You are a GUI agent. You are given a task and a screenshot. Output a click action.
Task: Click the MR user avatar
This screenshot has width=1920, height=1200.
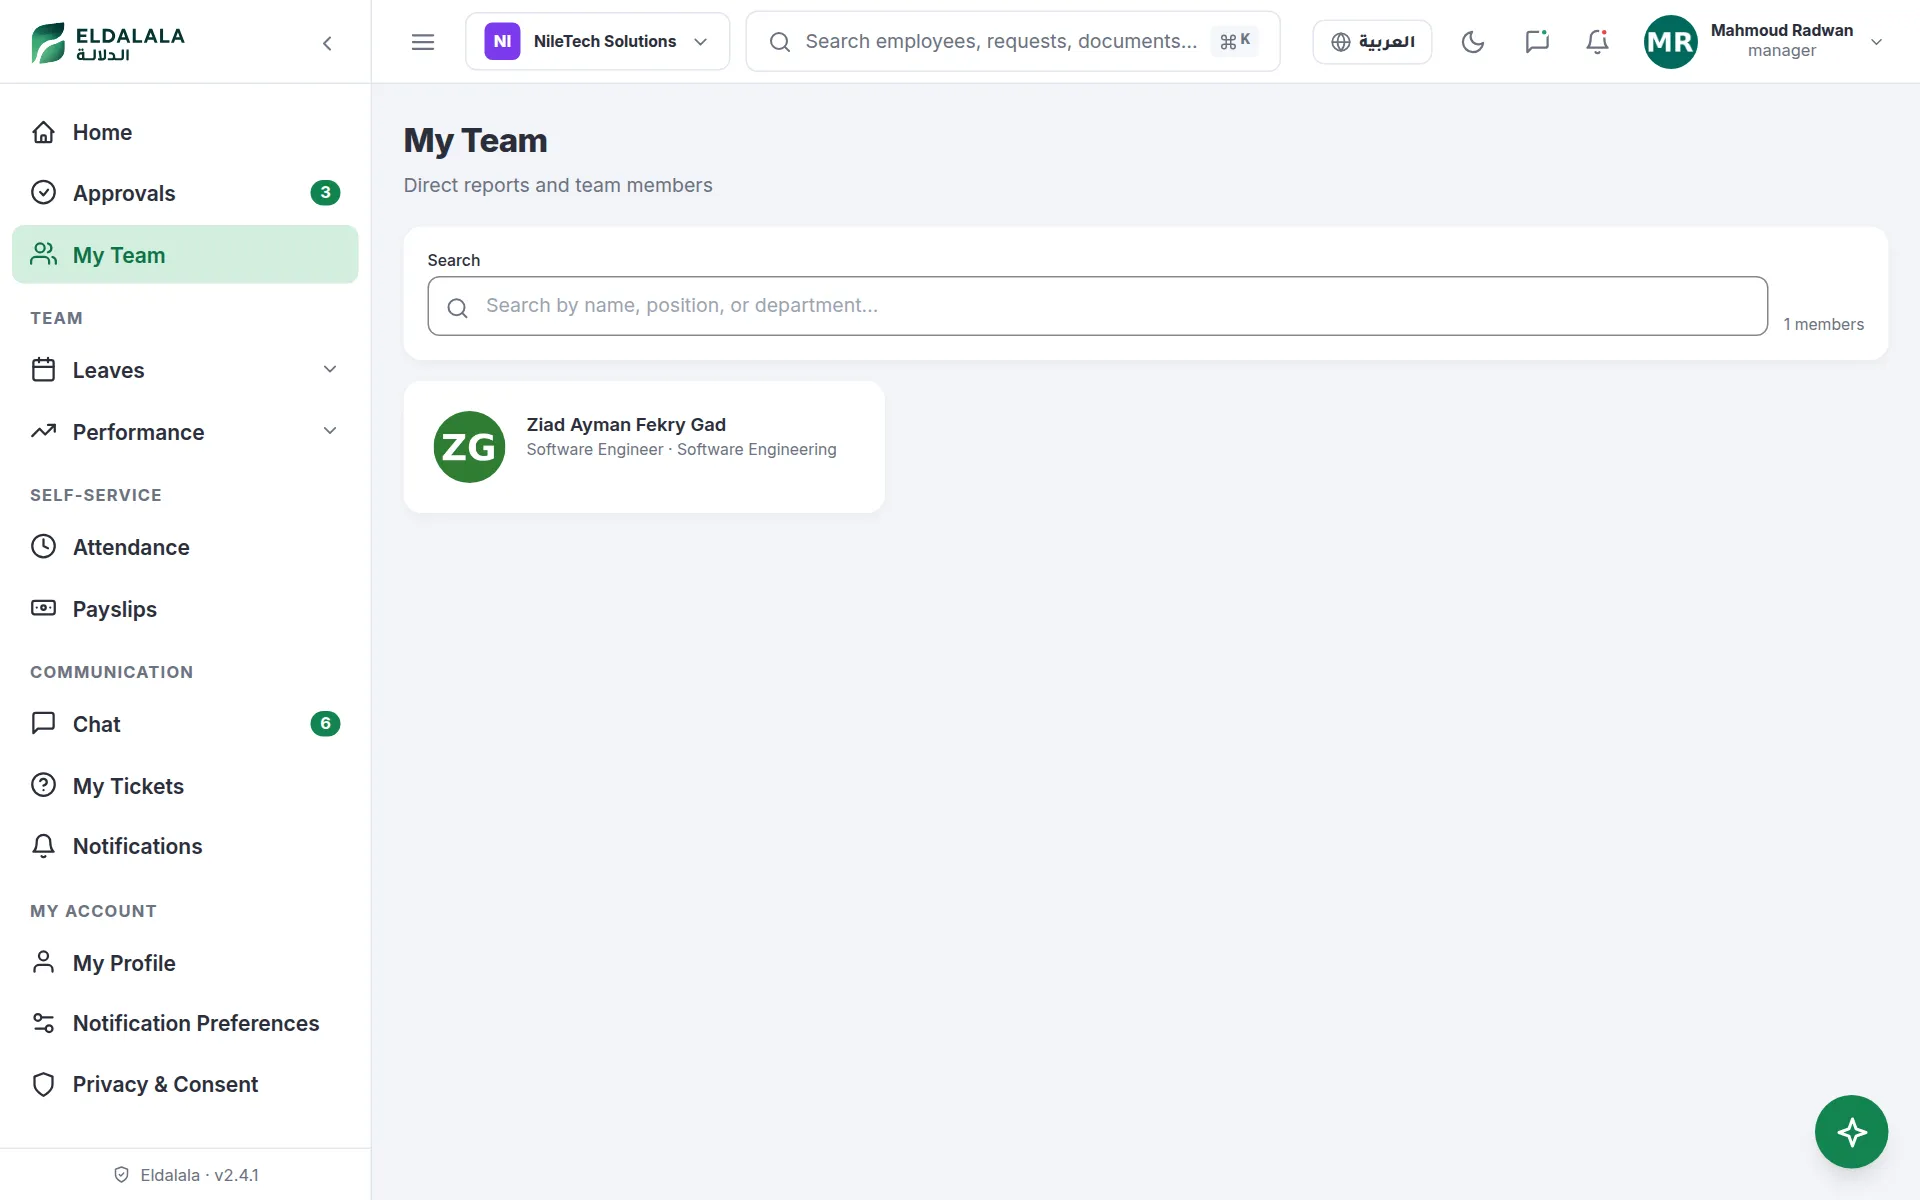(1670, 42)
